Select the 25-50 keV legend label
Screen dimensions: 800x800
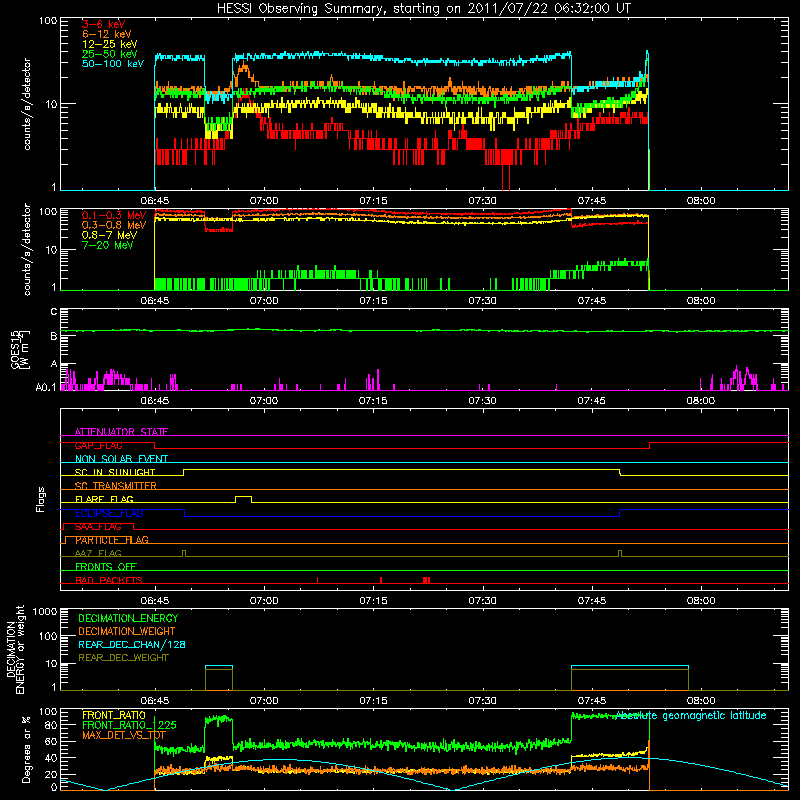[110, 54]
